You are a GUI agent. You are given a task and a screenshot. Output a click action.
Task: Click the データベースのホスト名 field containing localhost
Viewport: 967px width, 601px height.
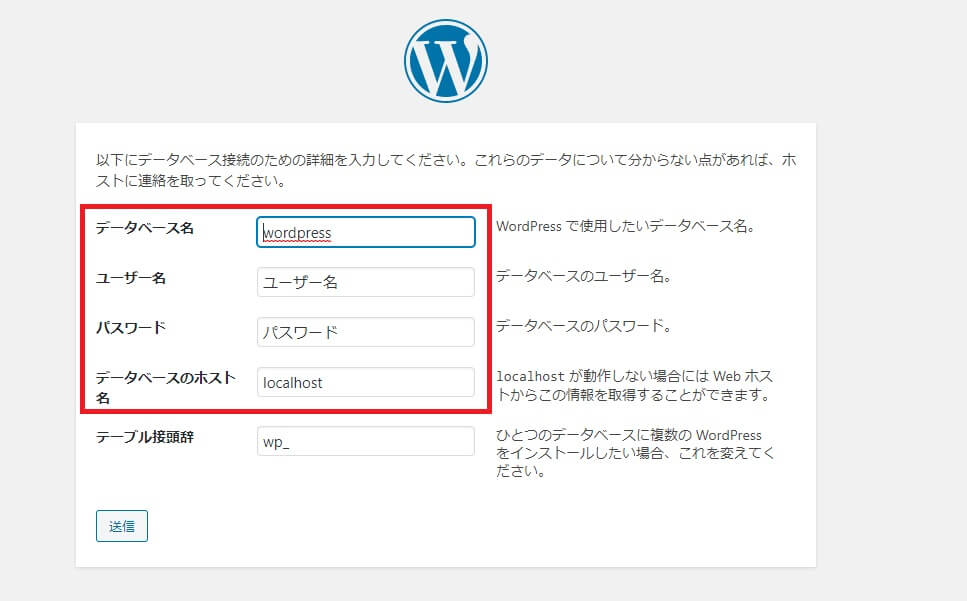[x=366, y=382]
